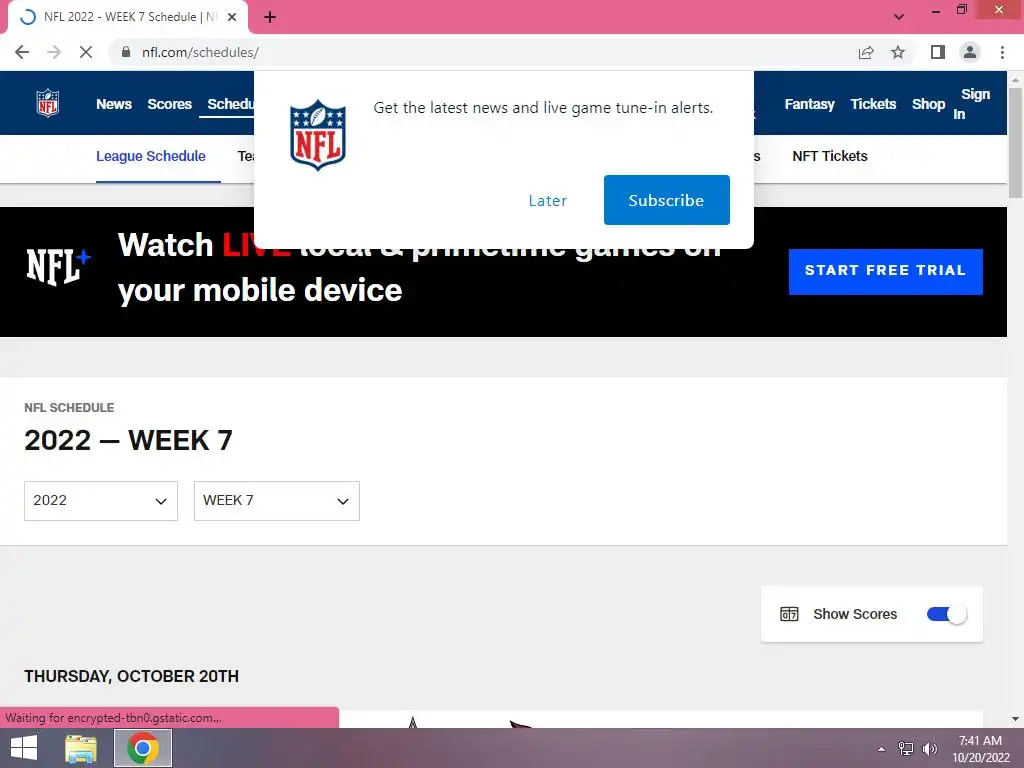Close the NFL 2022 Week 7 Schedule tab
The image size is (1024, 768).
click(x=232, y=17)
